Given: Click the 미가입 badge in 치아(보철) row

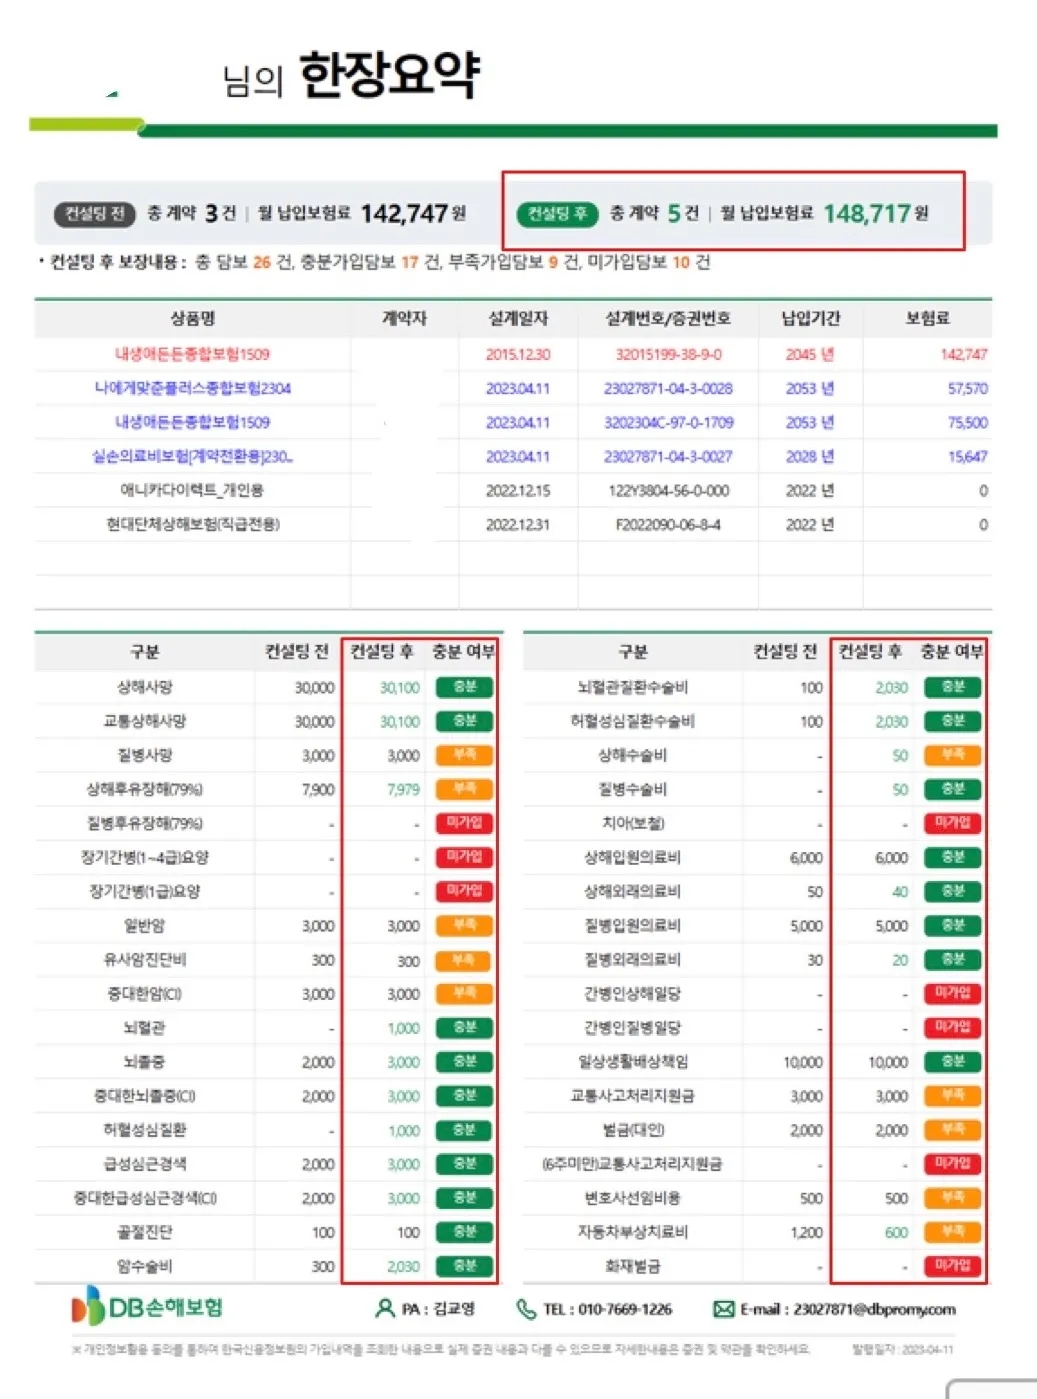Looking at the screenshot, I should pos(952,823).
